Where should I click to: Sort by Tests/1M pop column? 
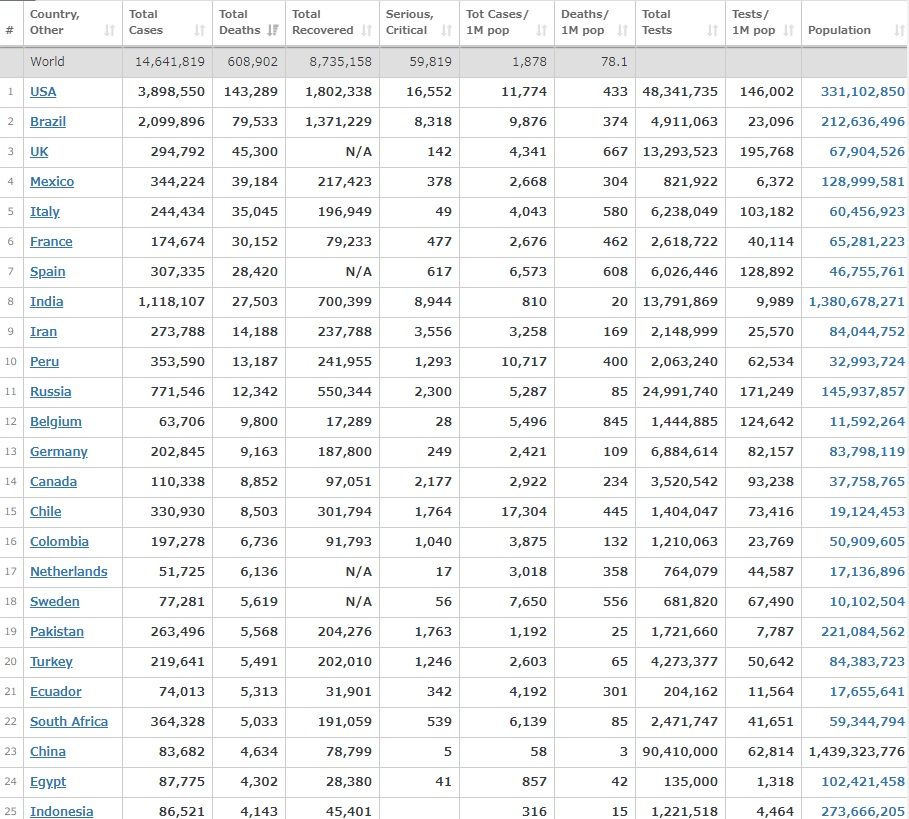(762, 23)
